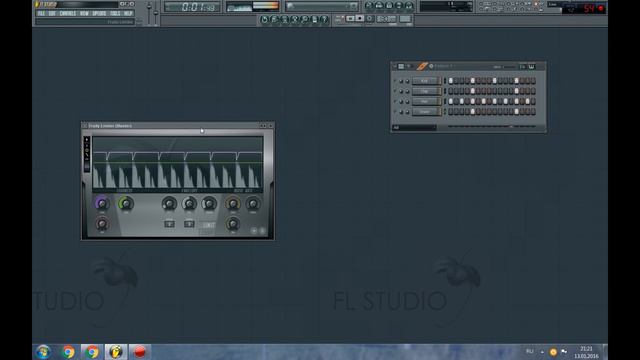Open the CHANNELS menu
Screen dimensions: 640x360
68,13
